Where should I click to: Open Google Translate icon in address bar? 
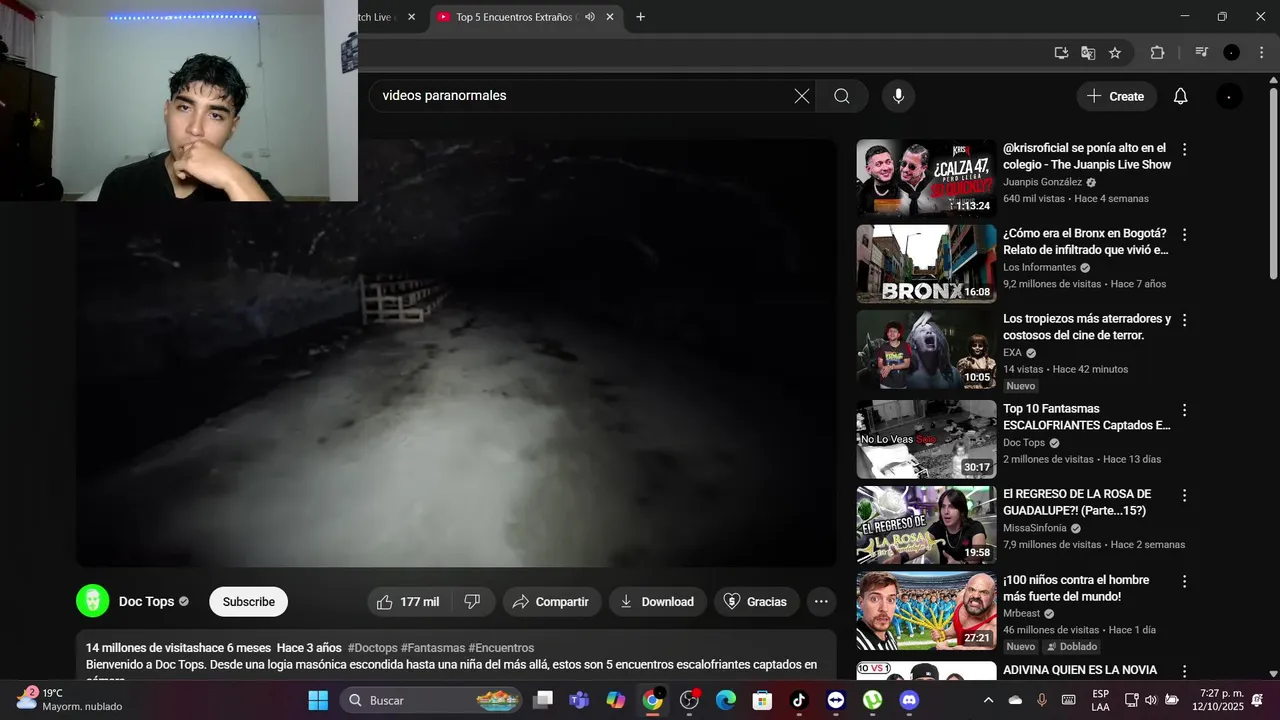(x=1088, y=53)
